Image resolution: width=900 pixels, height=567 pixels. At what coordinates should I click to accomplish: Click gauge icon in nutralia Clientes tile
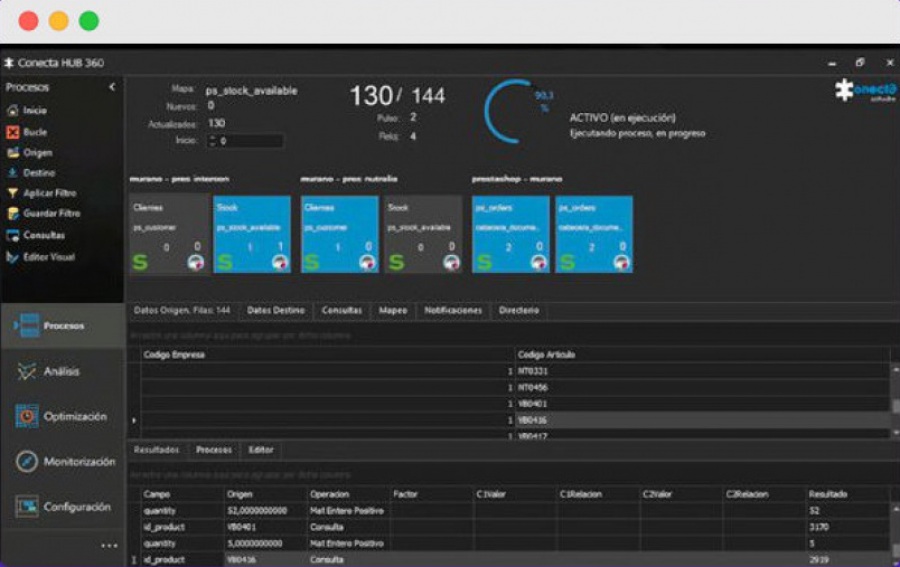(367, 263)
